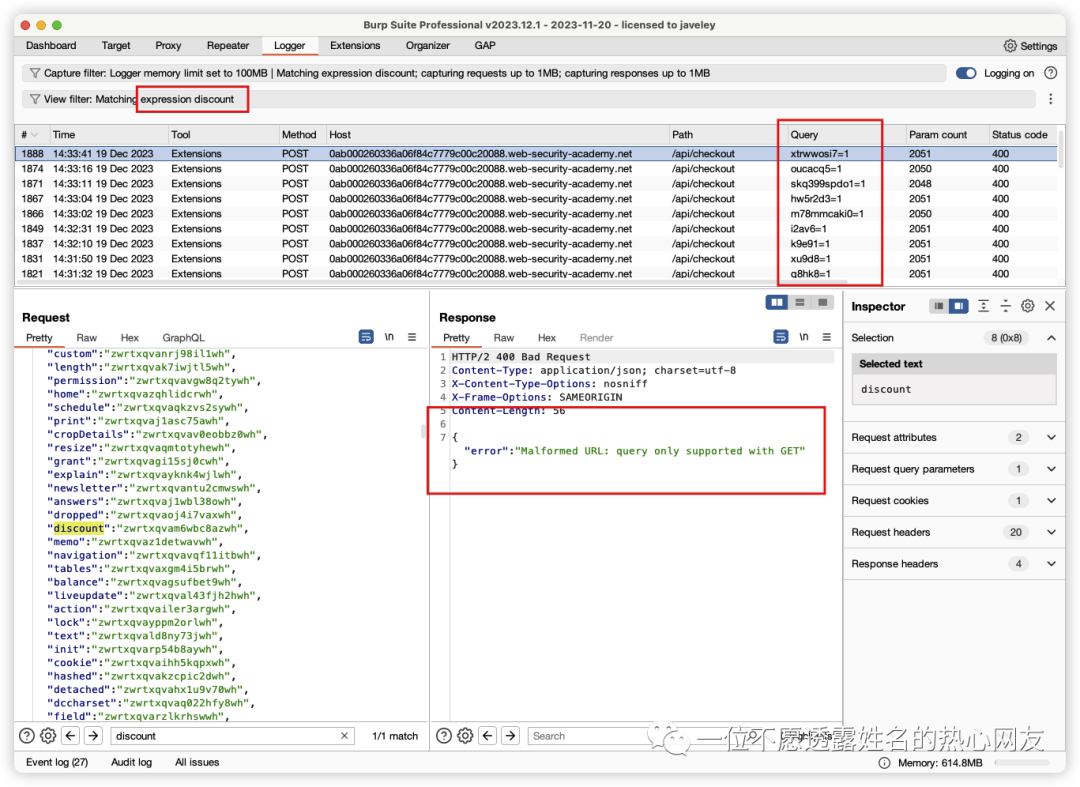Switch Request view to Hex

[x=129, y=338]
